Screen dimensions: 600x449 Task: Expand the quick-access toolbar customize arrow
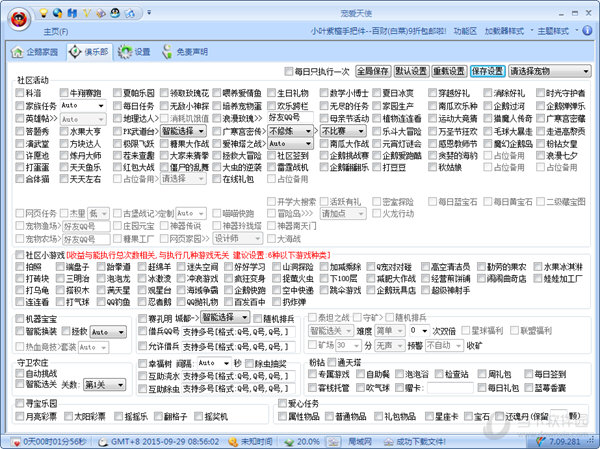[149, 13]
